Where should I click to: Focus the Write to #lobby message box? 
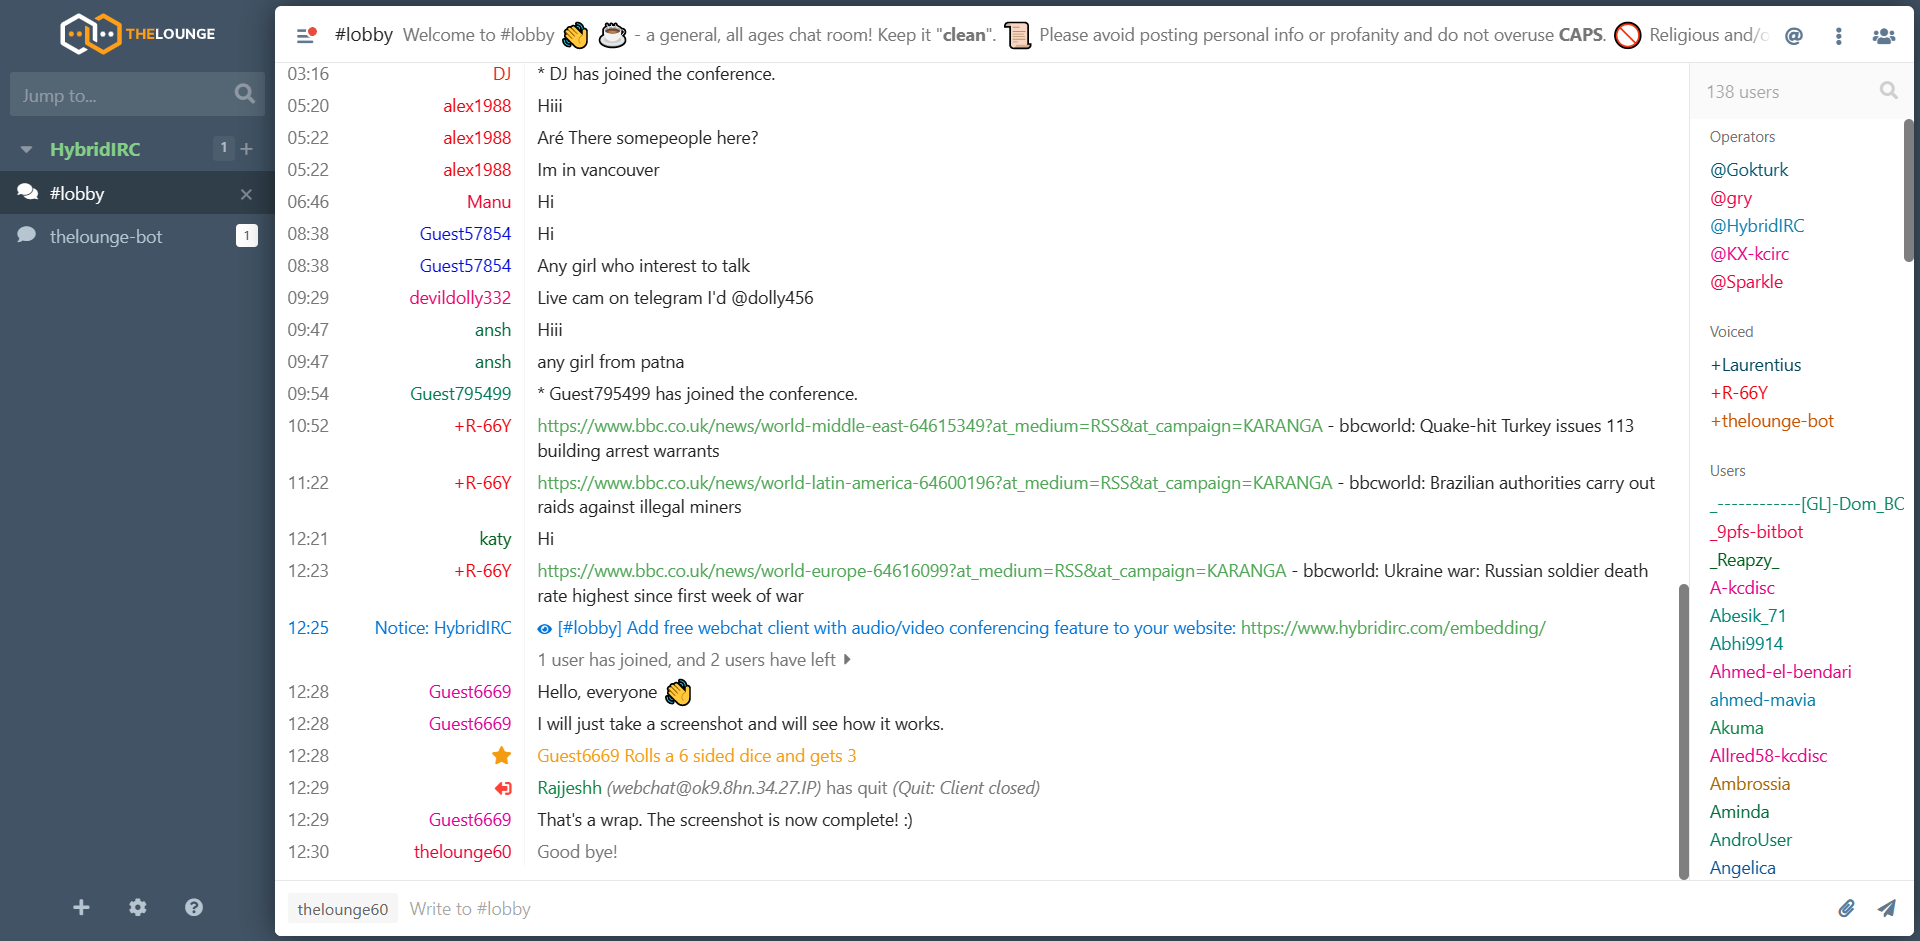1110,909
